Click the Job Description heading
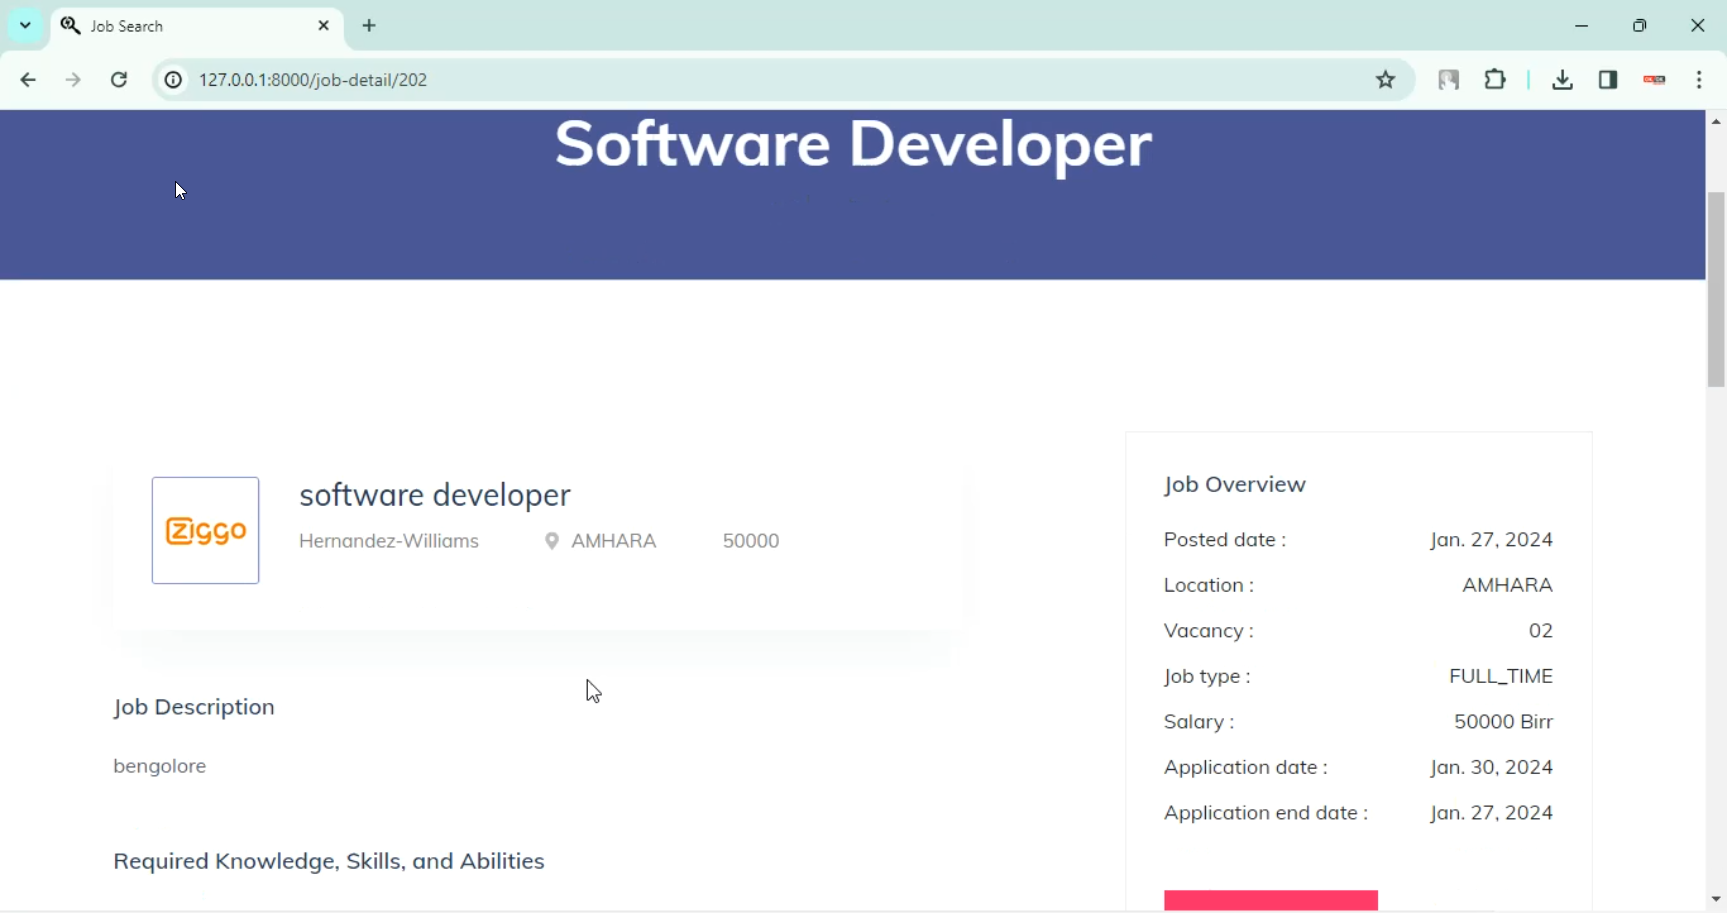This screenshot has width=1727, height=913. click(x=194, y=708)
